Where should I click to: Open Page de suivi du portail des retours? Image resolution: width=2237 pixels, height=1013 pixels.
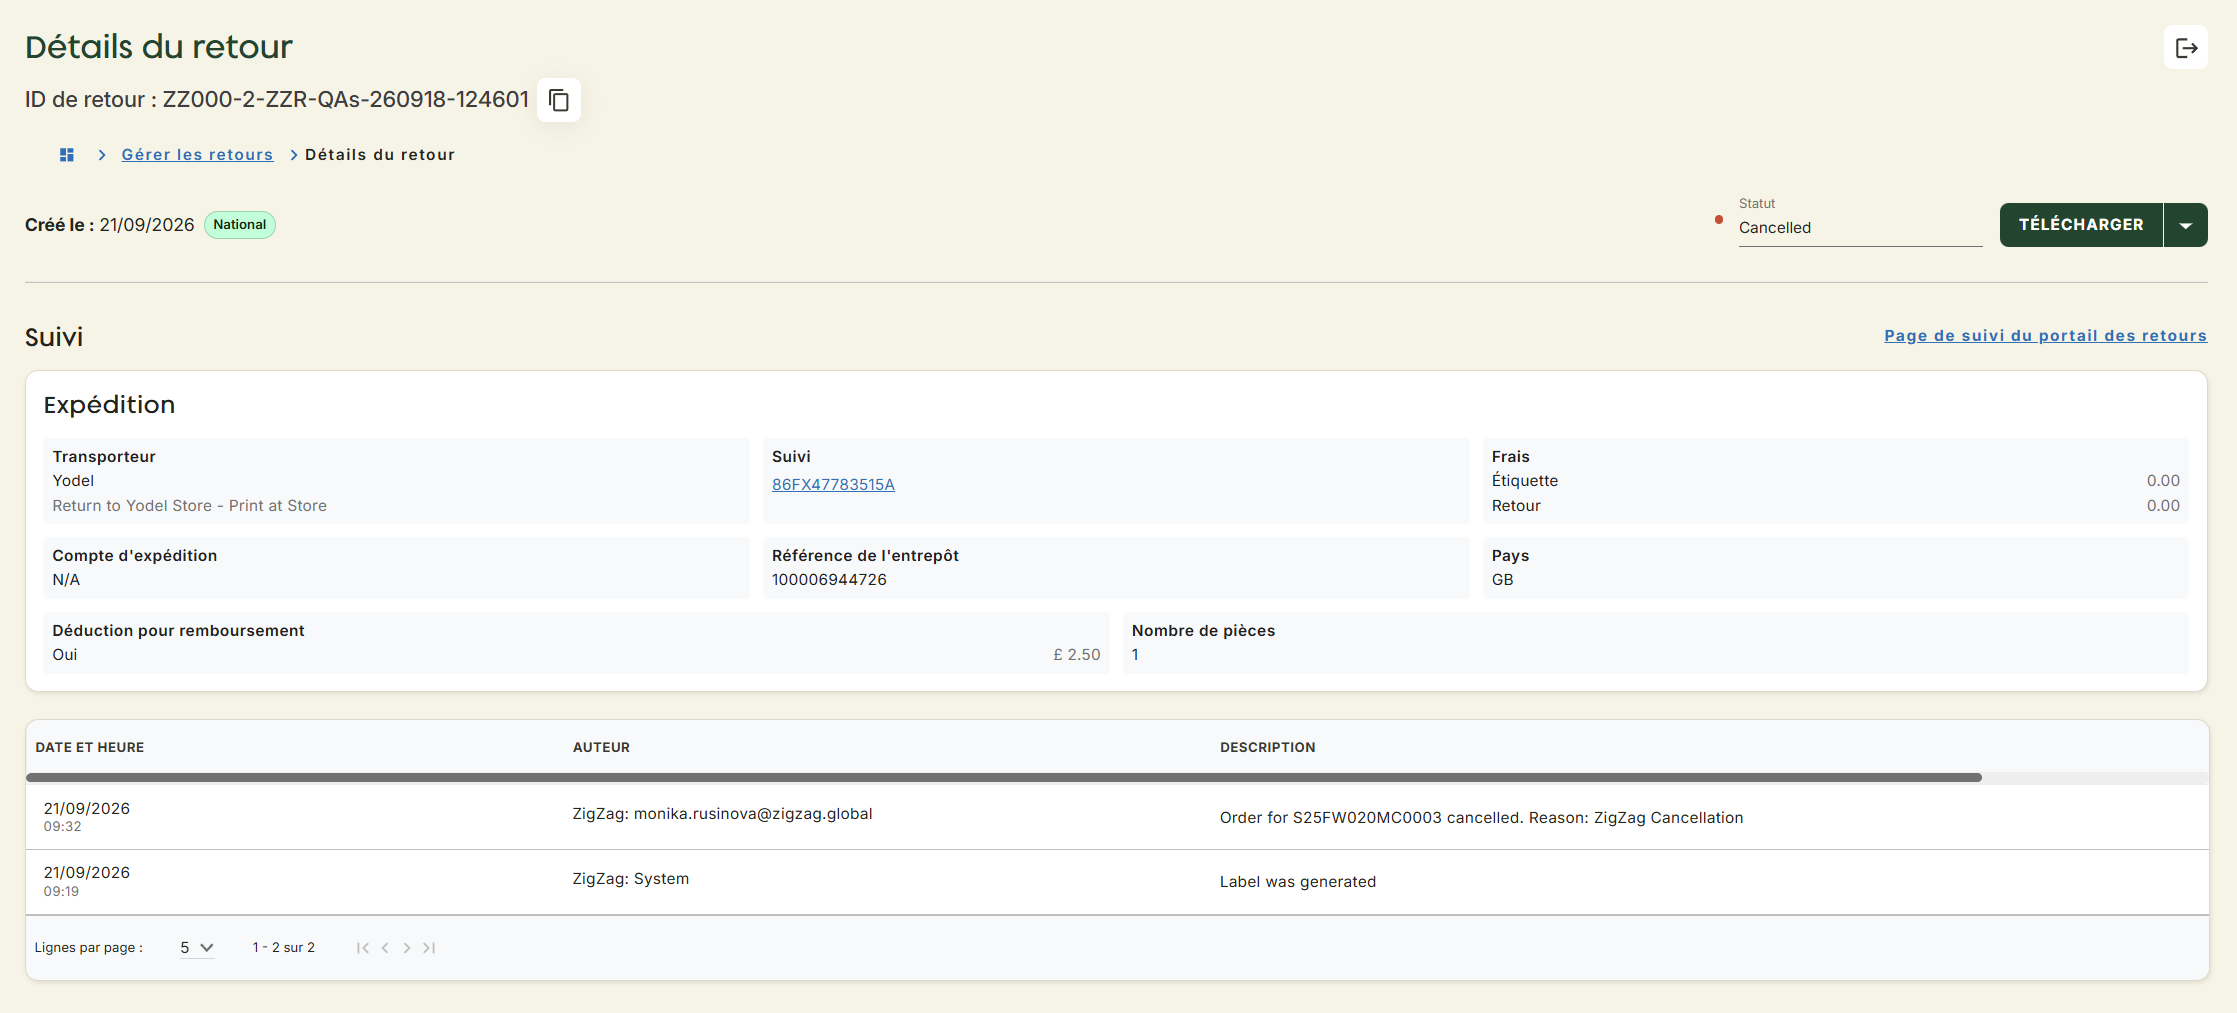point(2045,336)
